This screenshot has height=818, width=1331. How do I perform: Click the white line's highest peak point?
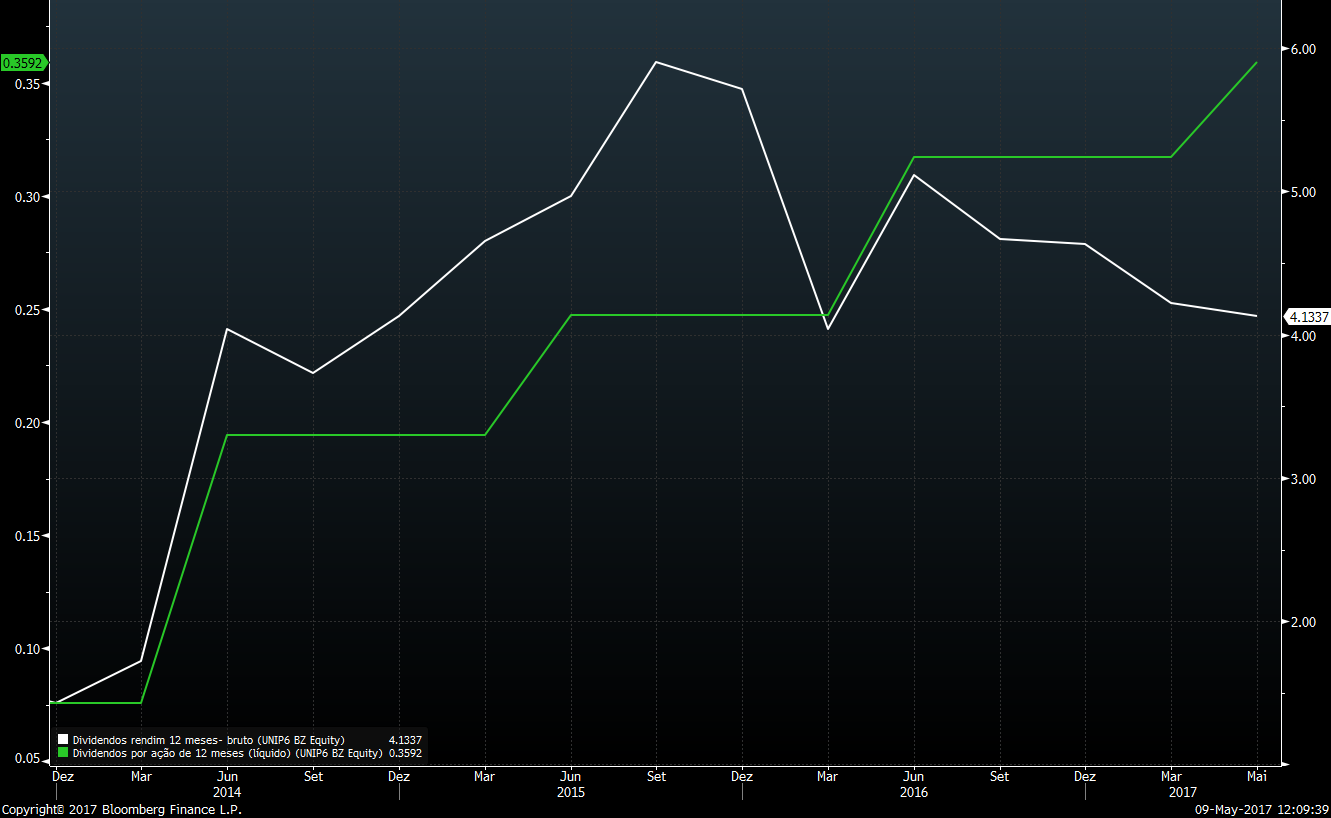pos(656,62)
